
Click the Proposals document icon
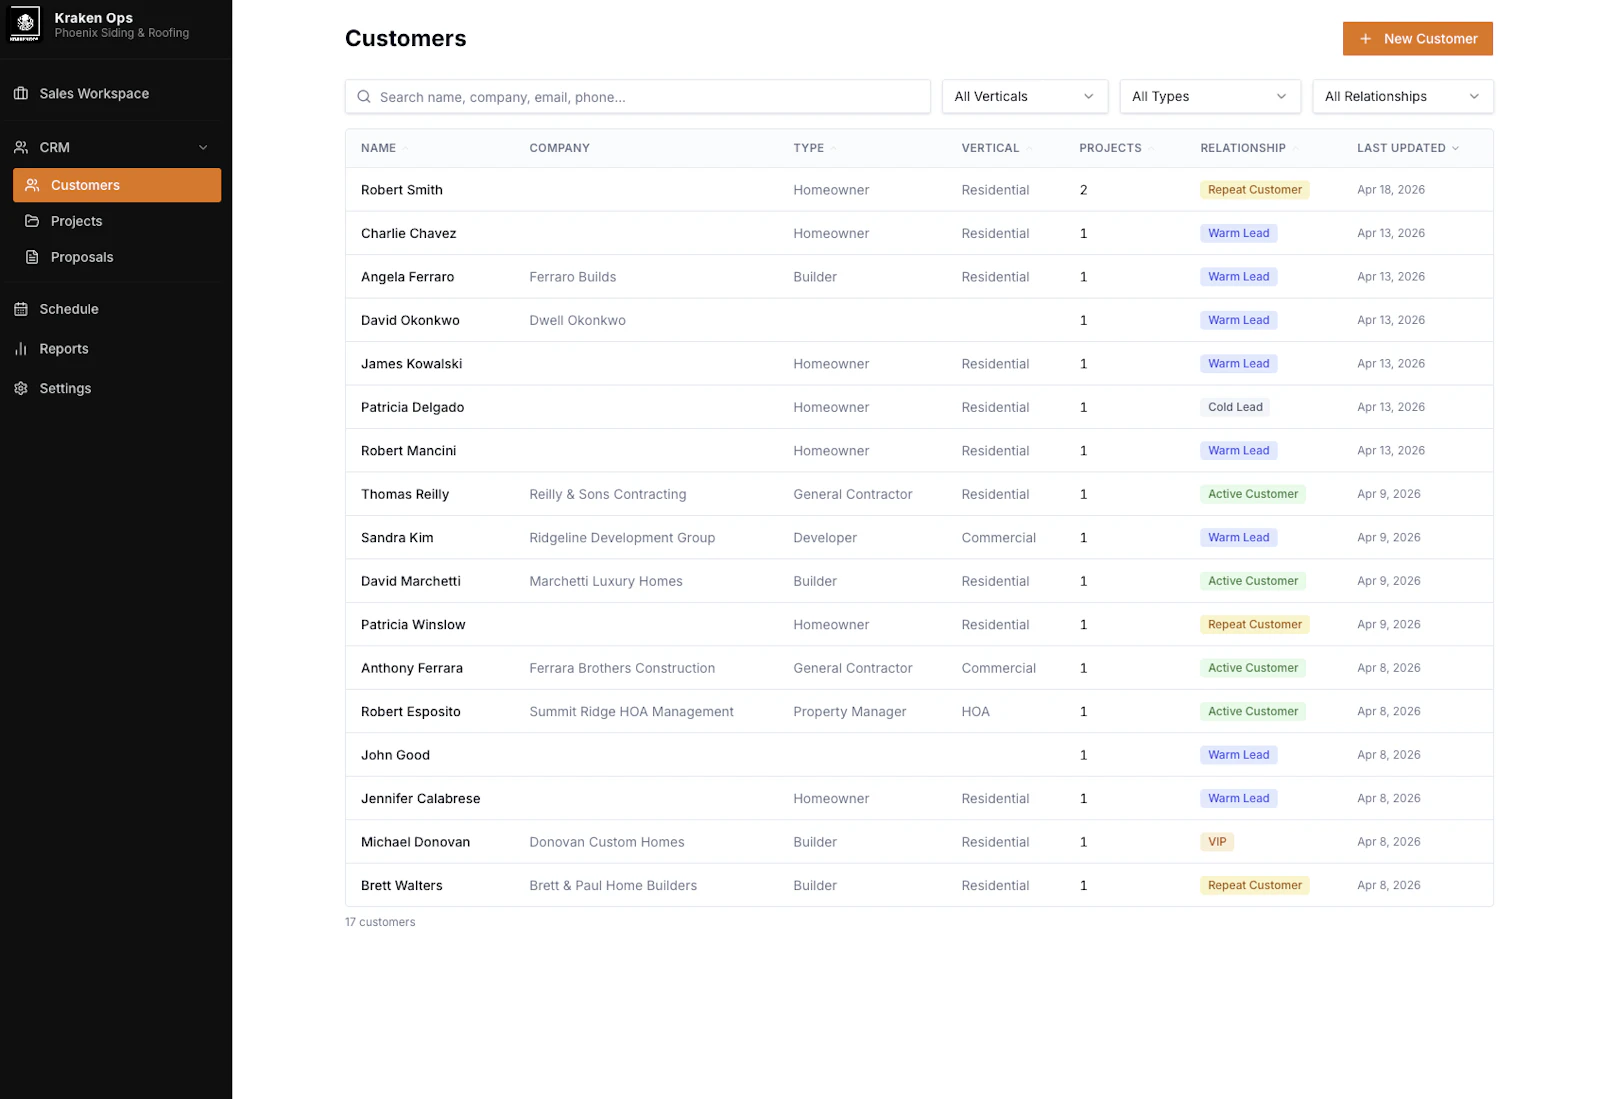click(x=33, y=257)
